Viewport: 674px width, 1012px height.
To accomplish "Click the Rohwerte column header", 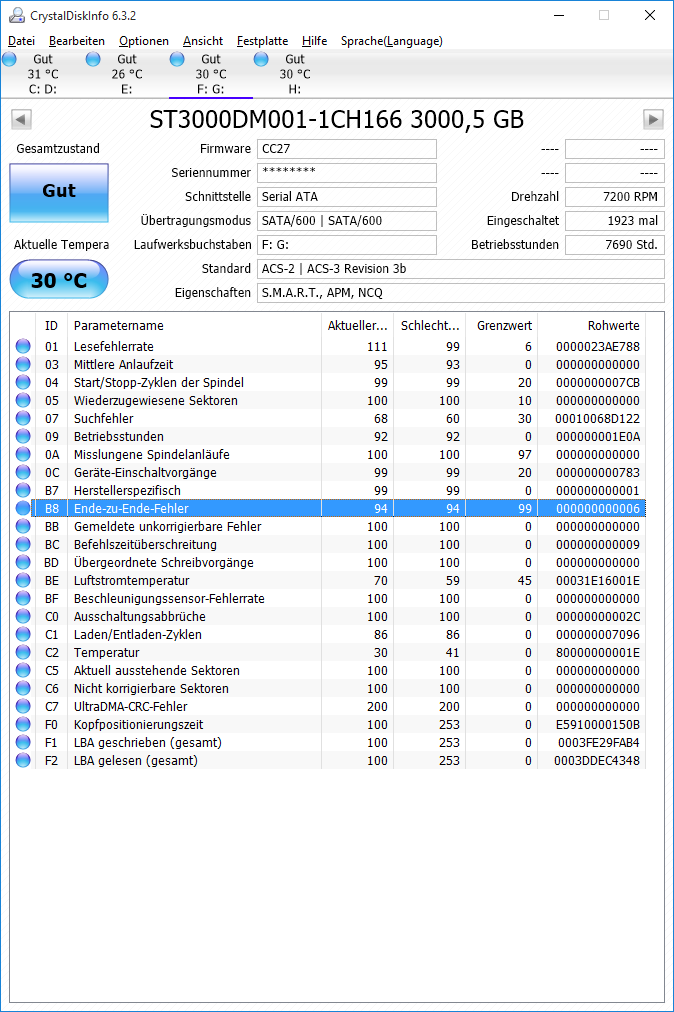I will [591, 326].
